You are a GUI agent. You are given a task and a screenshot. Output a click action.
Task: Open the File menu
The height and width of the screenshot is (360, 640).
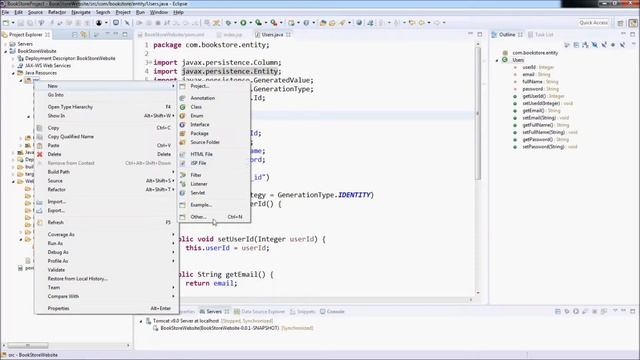(x=6, y=12)
